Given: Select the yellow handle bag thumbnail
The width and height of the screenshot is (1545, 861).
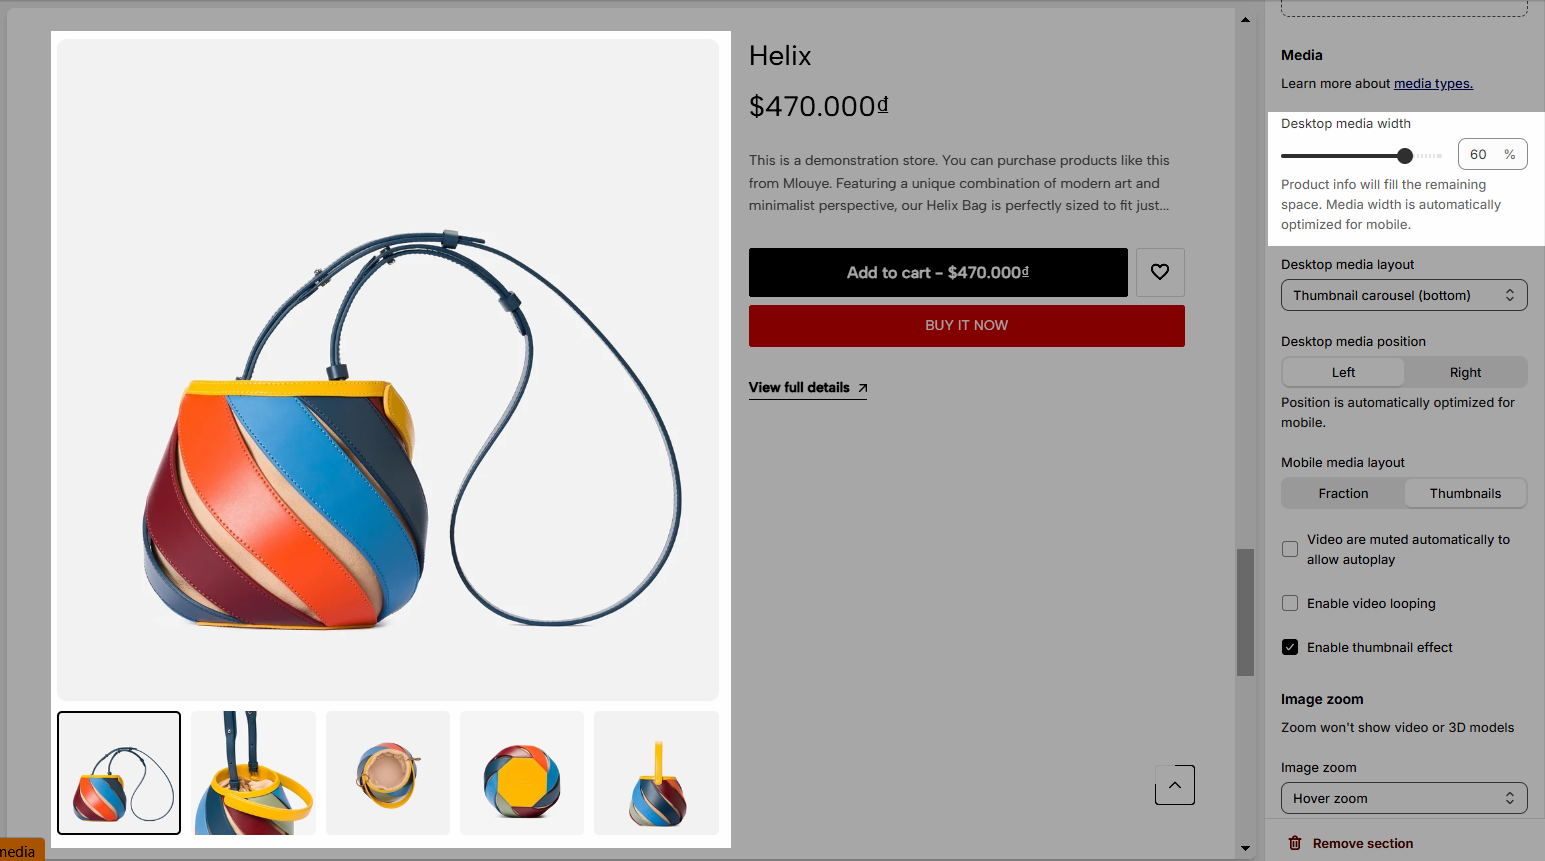Looking at the screenshot, I should (656, 773).
